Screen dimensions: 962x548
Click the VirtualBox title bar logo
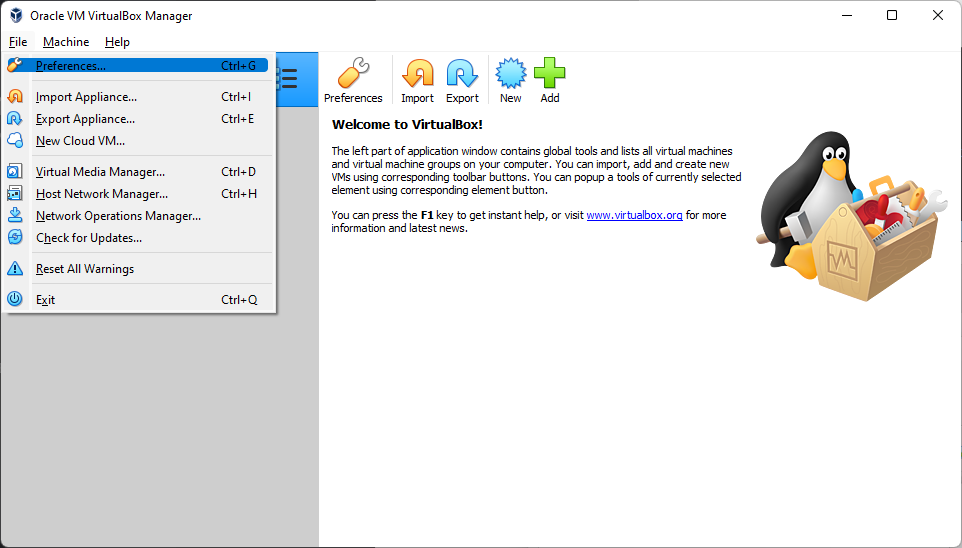pos(16,16)
